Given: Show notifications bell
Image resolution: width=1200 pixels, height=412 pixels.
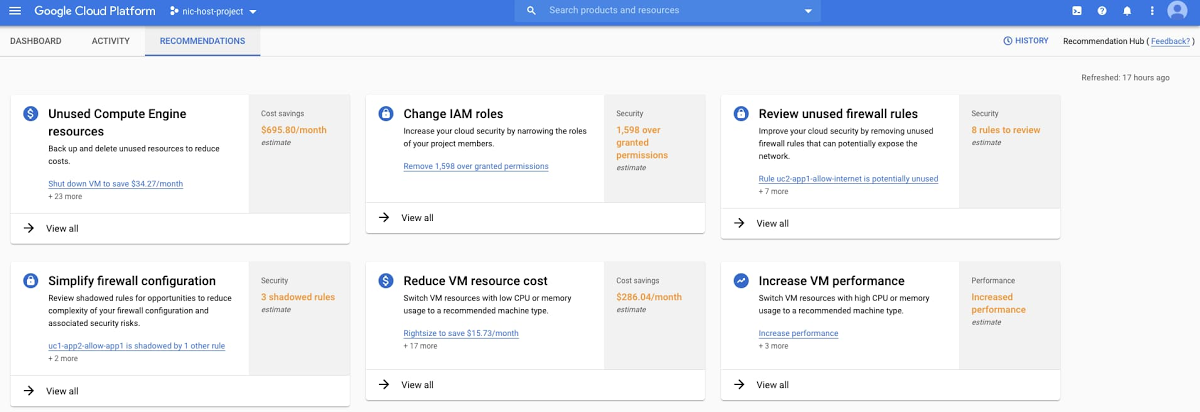Looking at the screenshot, I should coord(1127,11).
